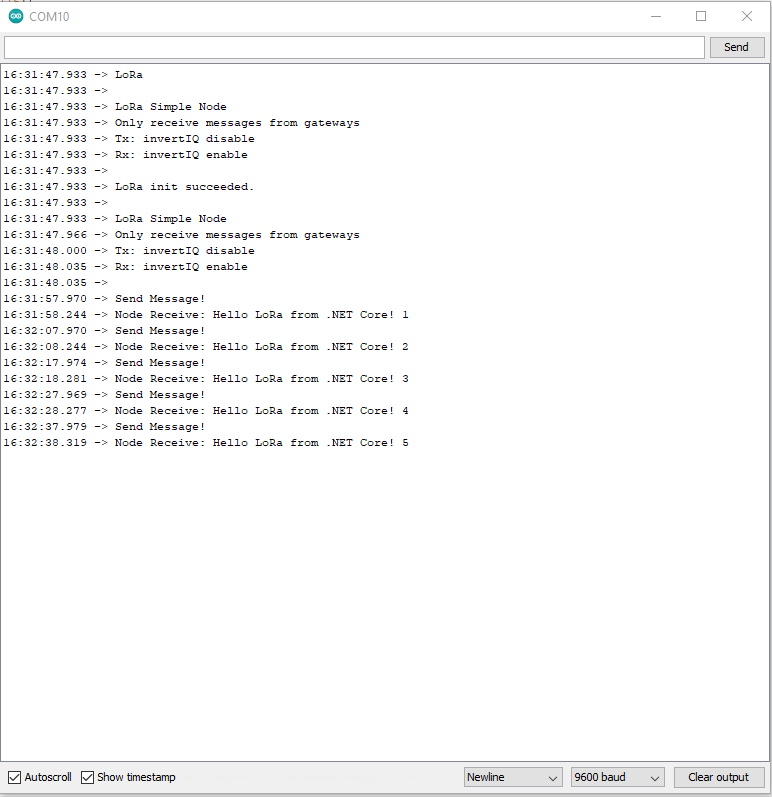Close the COM10 serial monitor window
This screenshot has height=797, width=772.
[746, 17]
